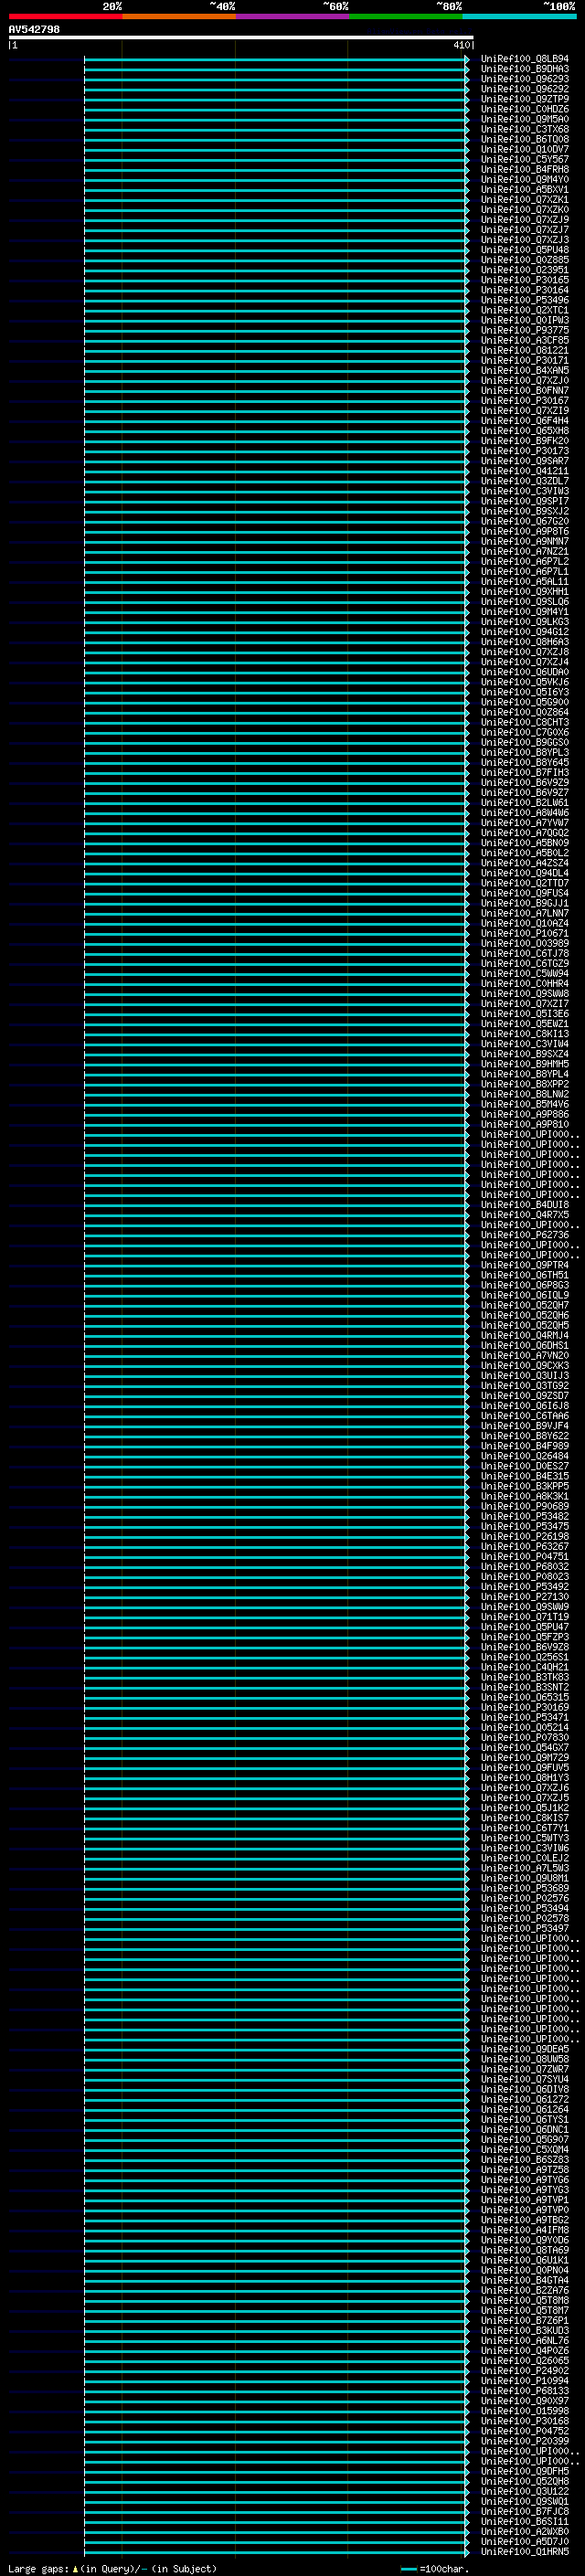Viewport: 585px width, 2576px height.
Task: Select hit label UniRef100_Q0Z885
Action: (524, 260)
